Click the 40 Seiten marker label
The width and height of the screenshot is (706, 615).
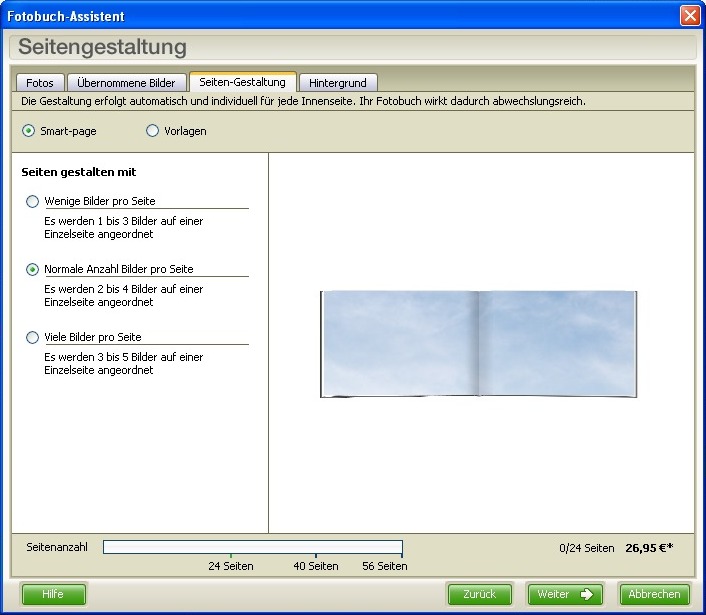click(x=316, y=566)
